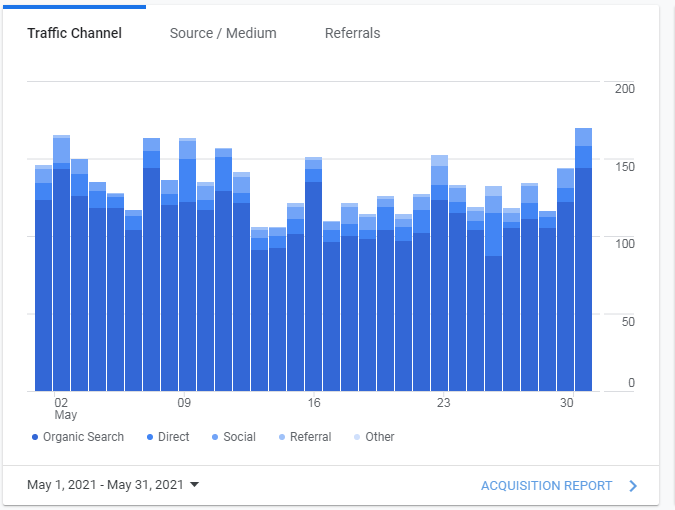
Task: Select the Referrals tab
Action: pyautogui.click(x=352, y=33)
